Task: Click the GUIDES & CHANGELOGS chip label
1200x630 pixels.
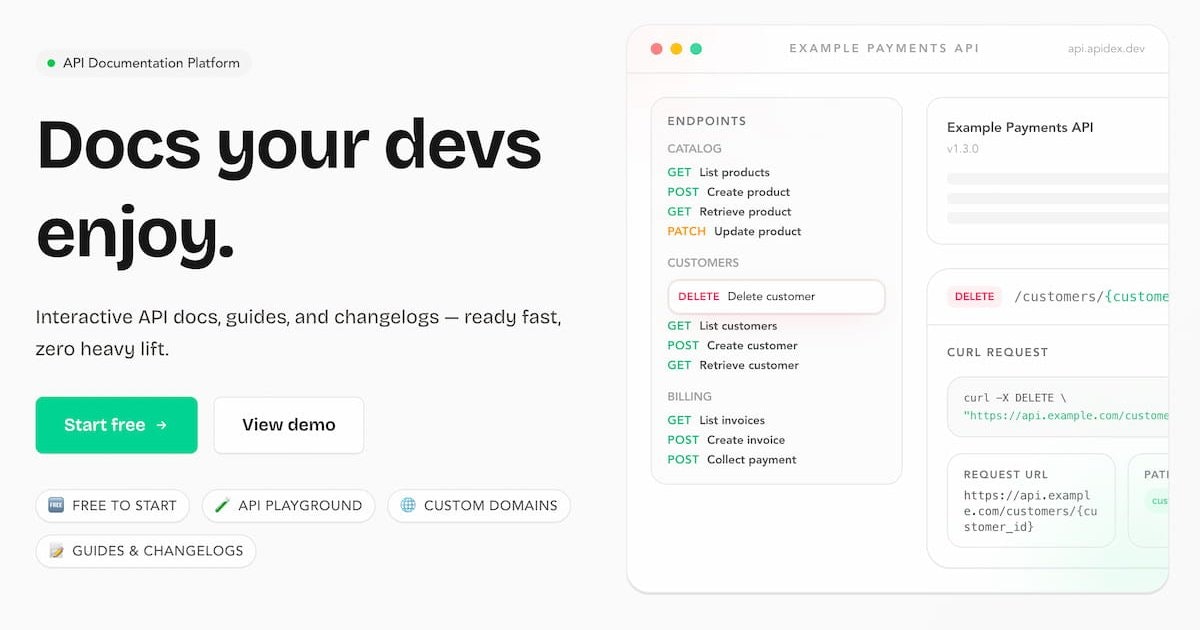Action: [158, 552]
